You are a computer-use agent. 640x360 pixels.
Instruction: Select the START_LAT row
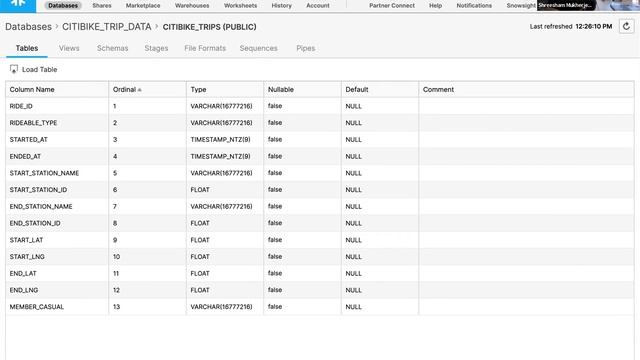[x=320, y=240]
